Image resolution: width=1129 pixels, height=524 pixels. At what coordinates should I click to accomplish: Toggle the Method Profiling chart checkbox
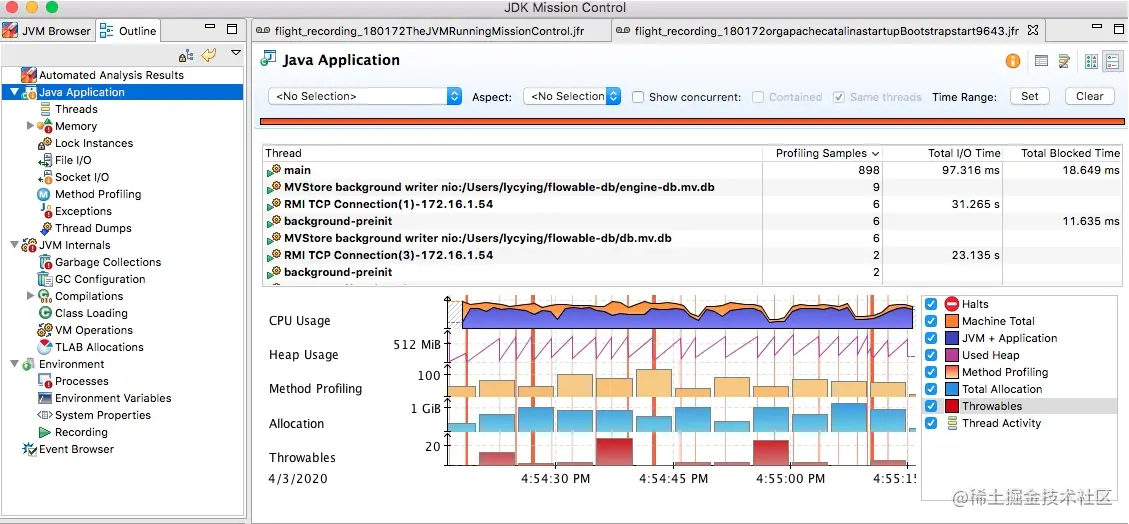[931, 372]
